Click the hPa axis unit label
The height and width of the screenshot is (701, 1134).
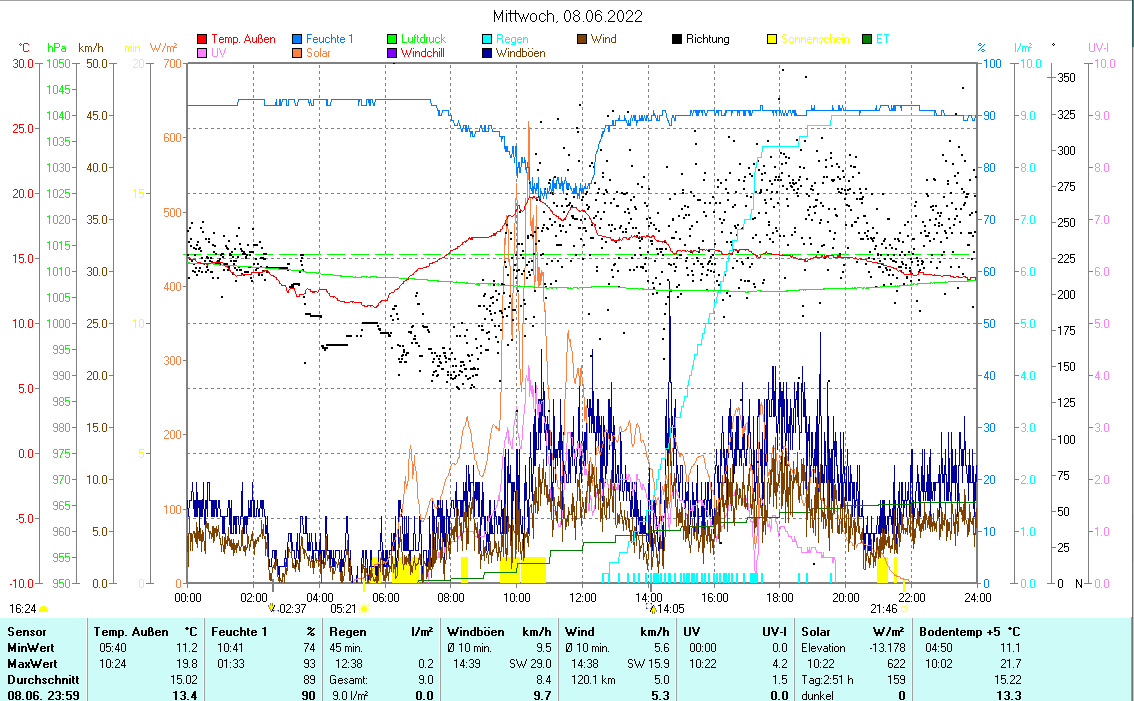pos(56,47)
